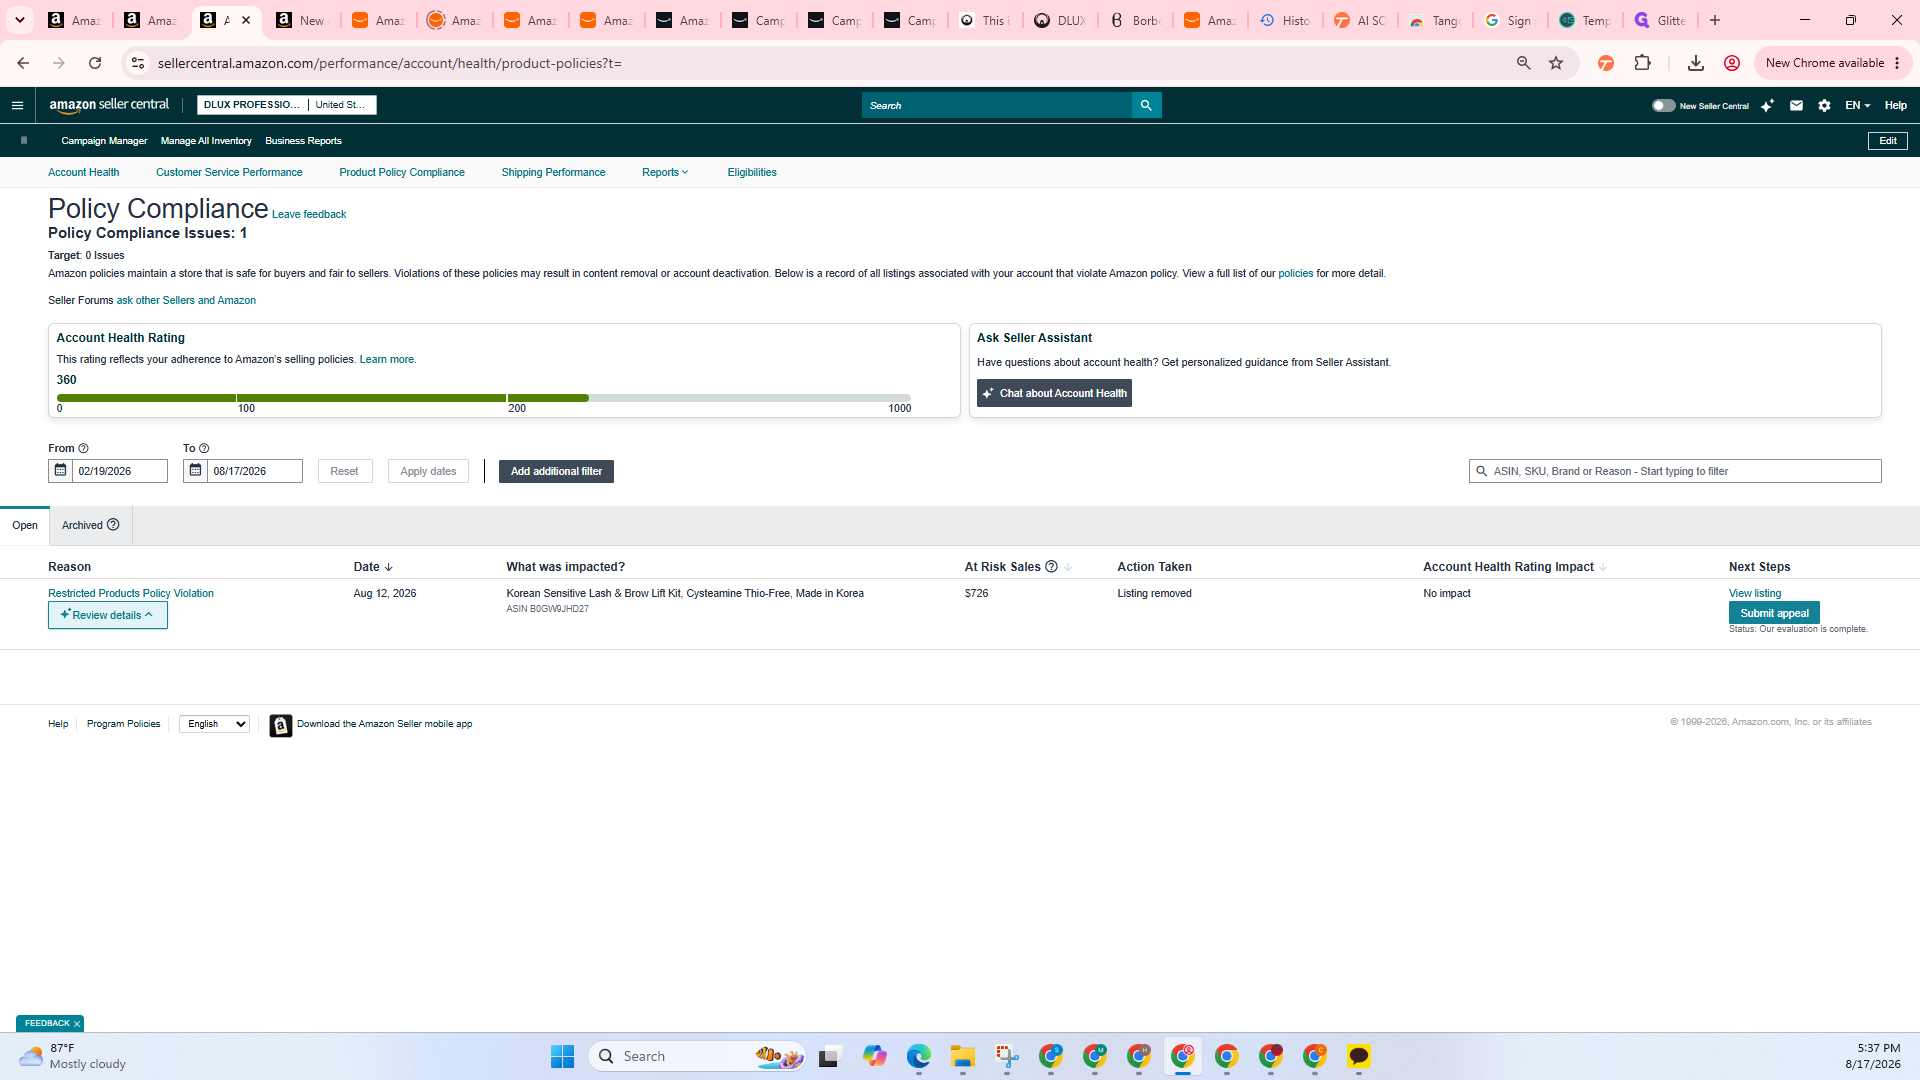This screenshot has height=1080, width=1920.
Task: Open the From date calendar picker icon
Action: [x=60, y=471]
